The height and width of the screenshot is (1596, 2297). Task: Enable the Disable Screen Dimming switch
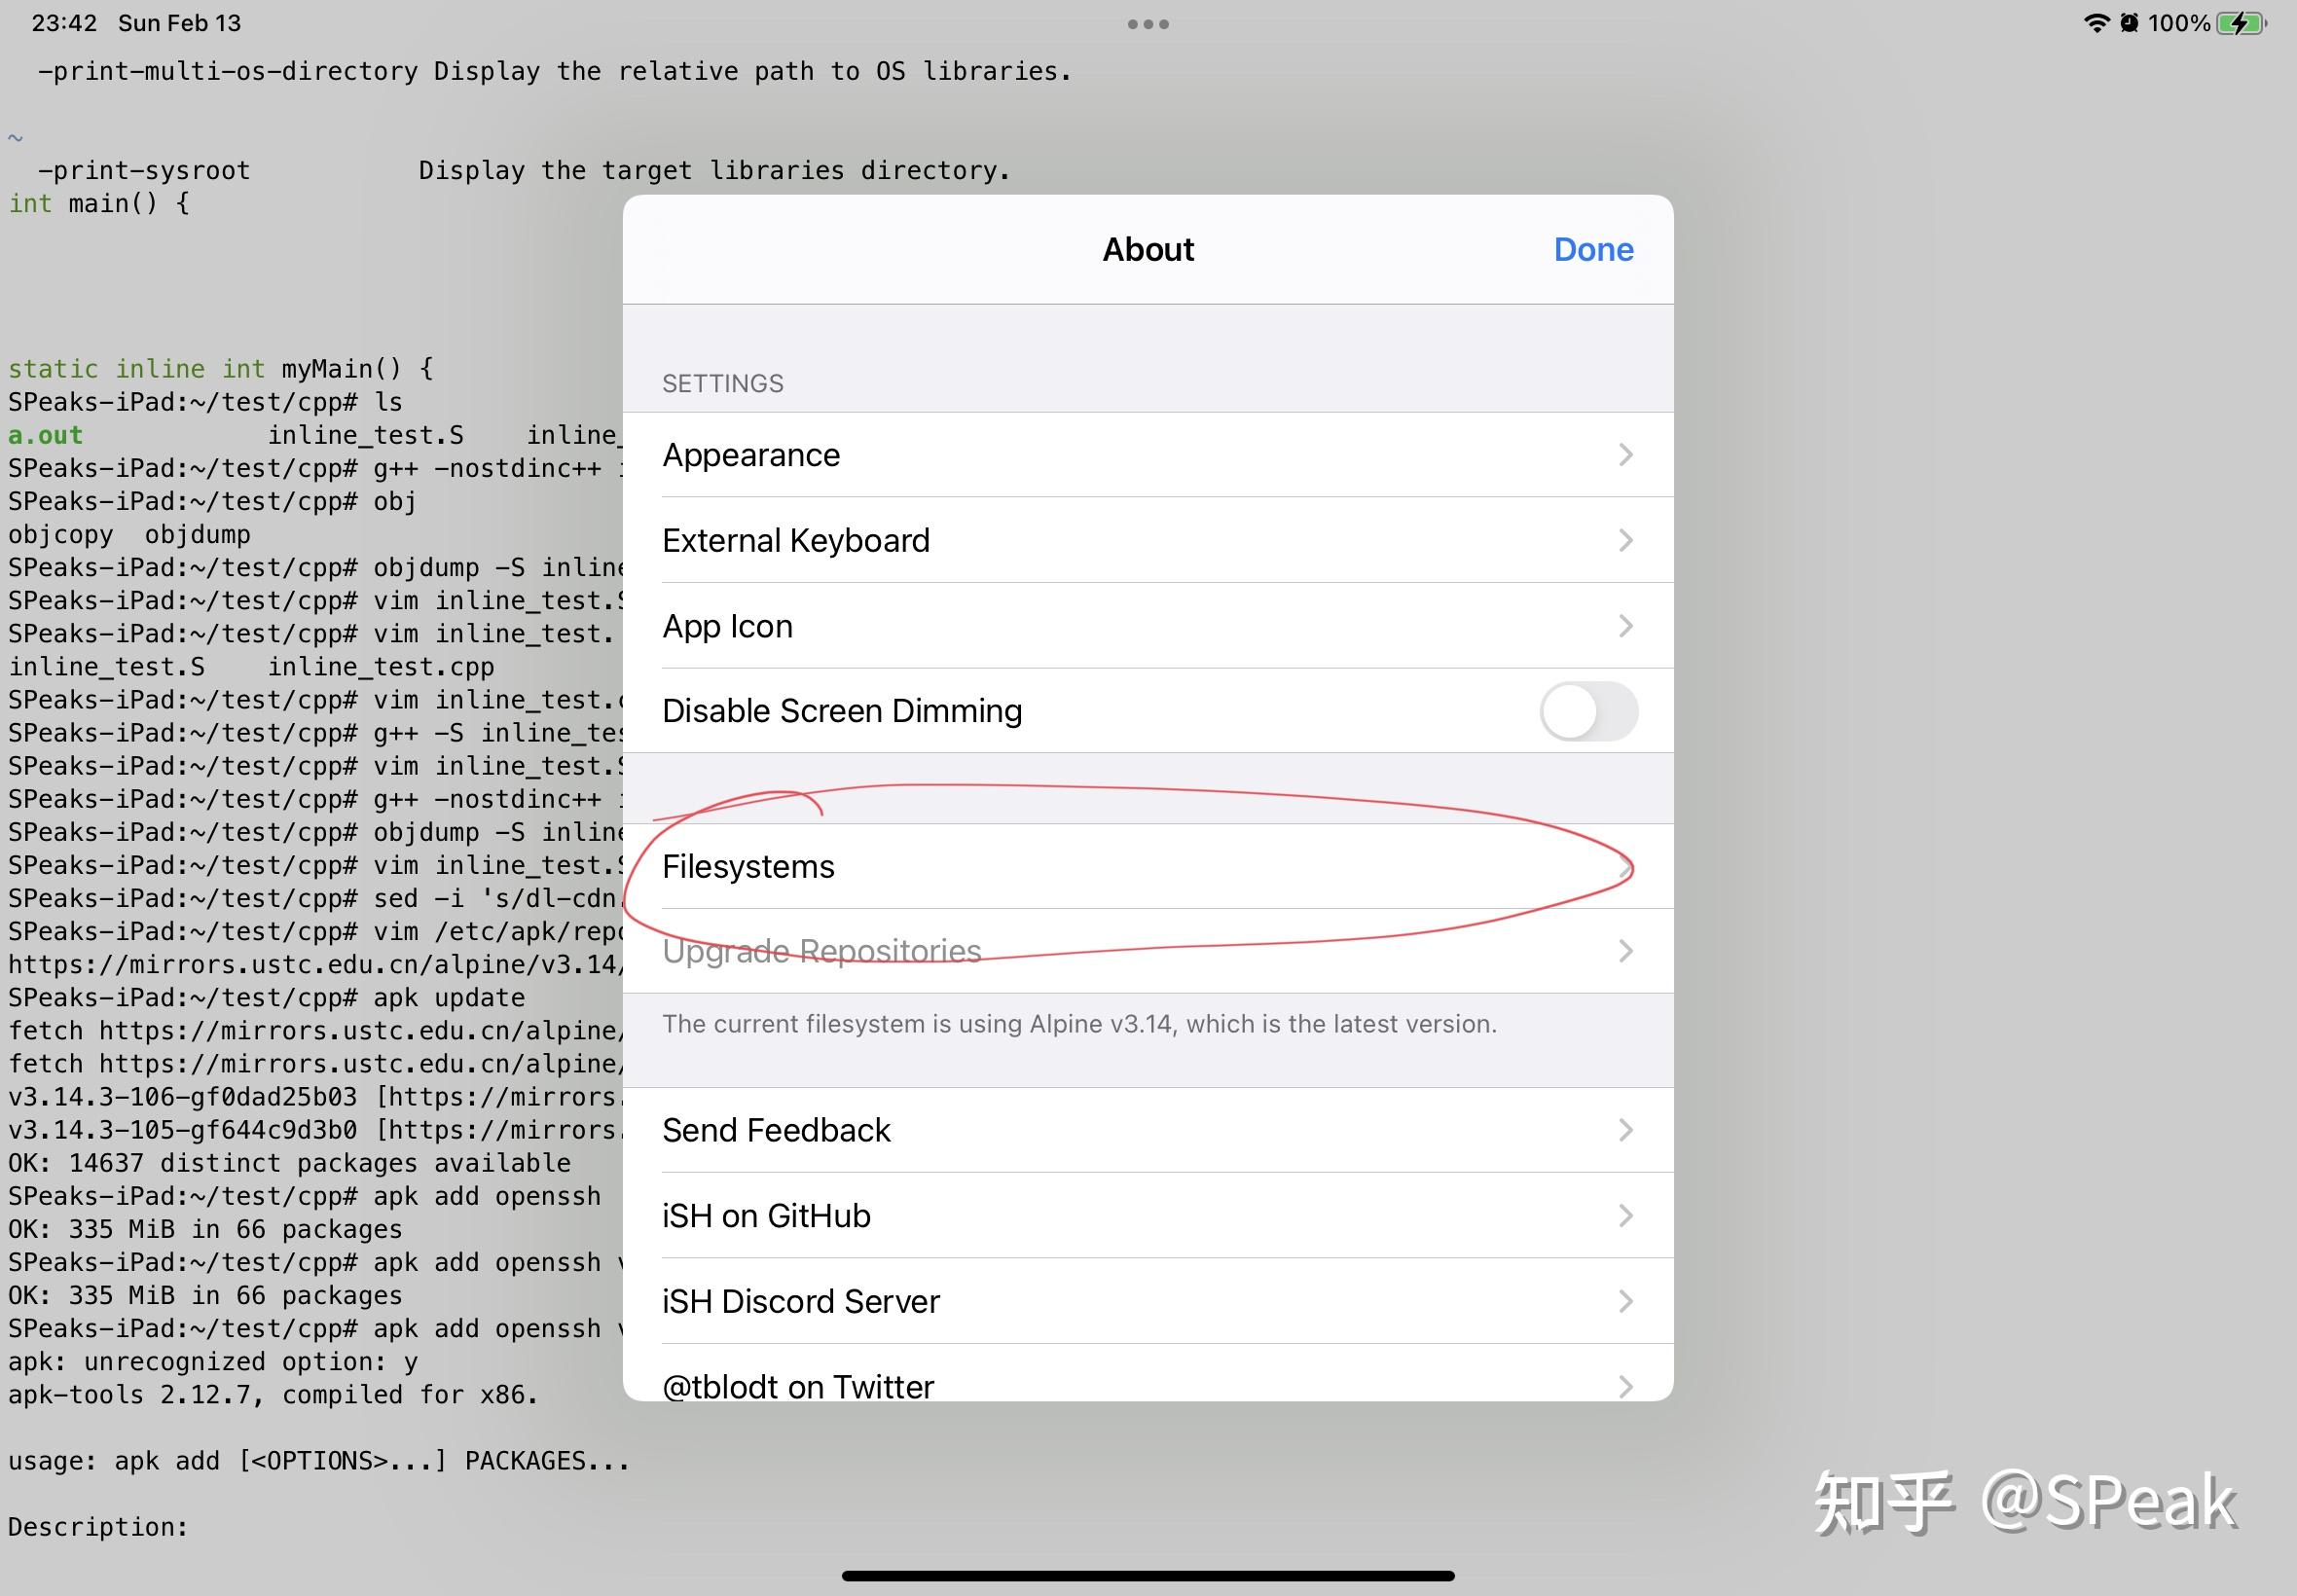(1590, 711)
